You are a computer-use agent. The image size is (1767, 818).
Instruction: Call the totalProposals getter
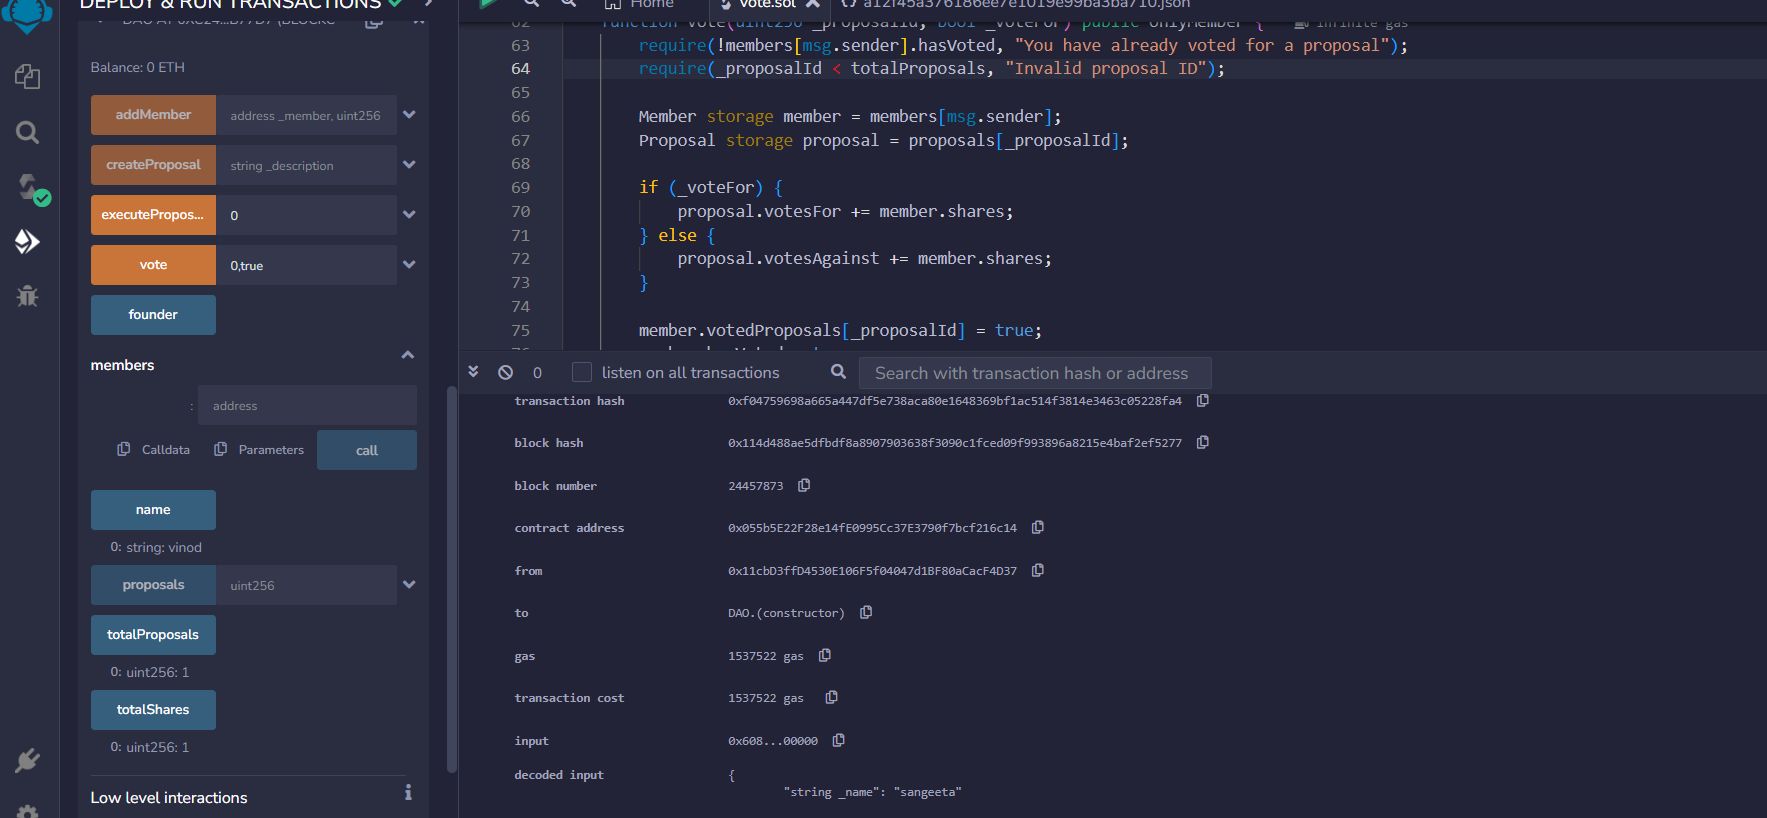click(153, 635)
